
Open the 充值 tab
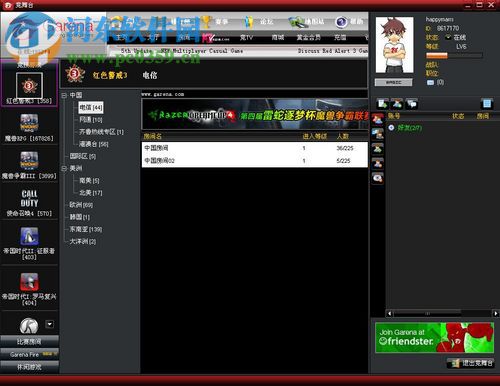coord(340,37)
